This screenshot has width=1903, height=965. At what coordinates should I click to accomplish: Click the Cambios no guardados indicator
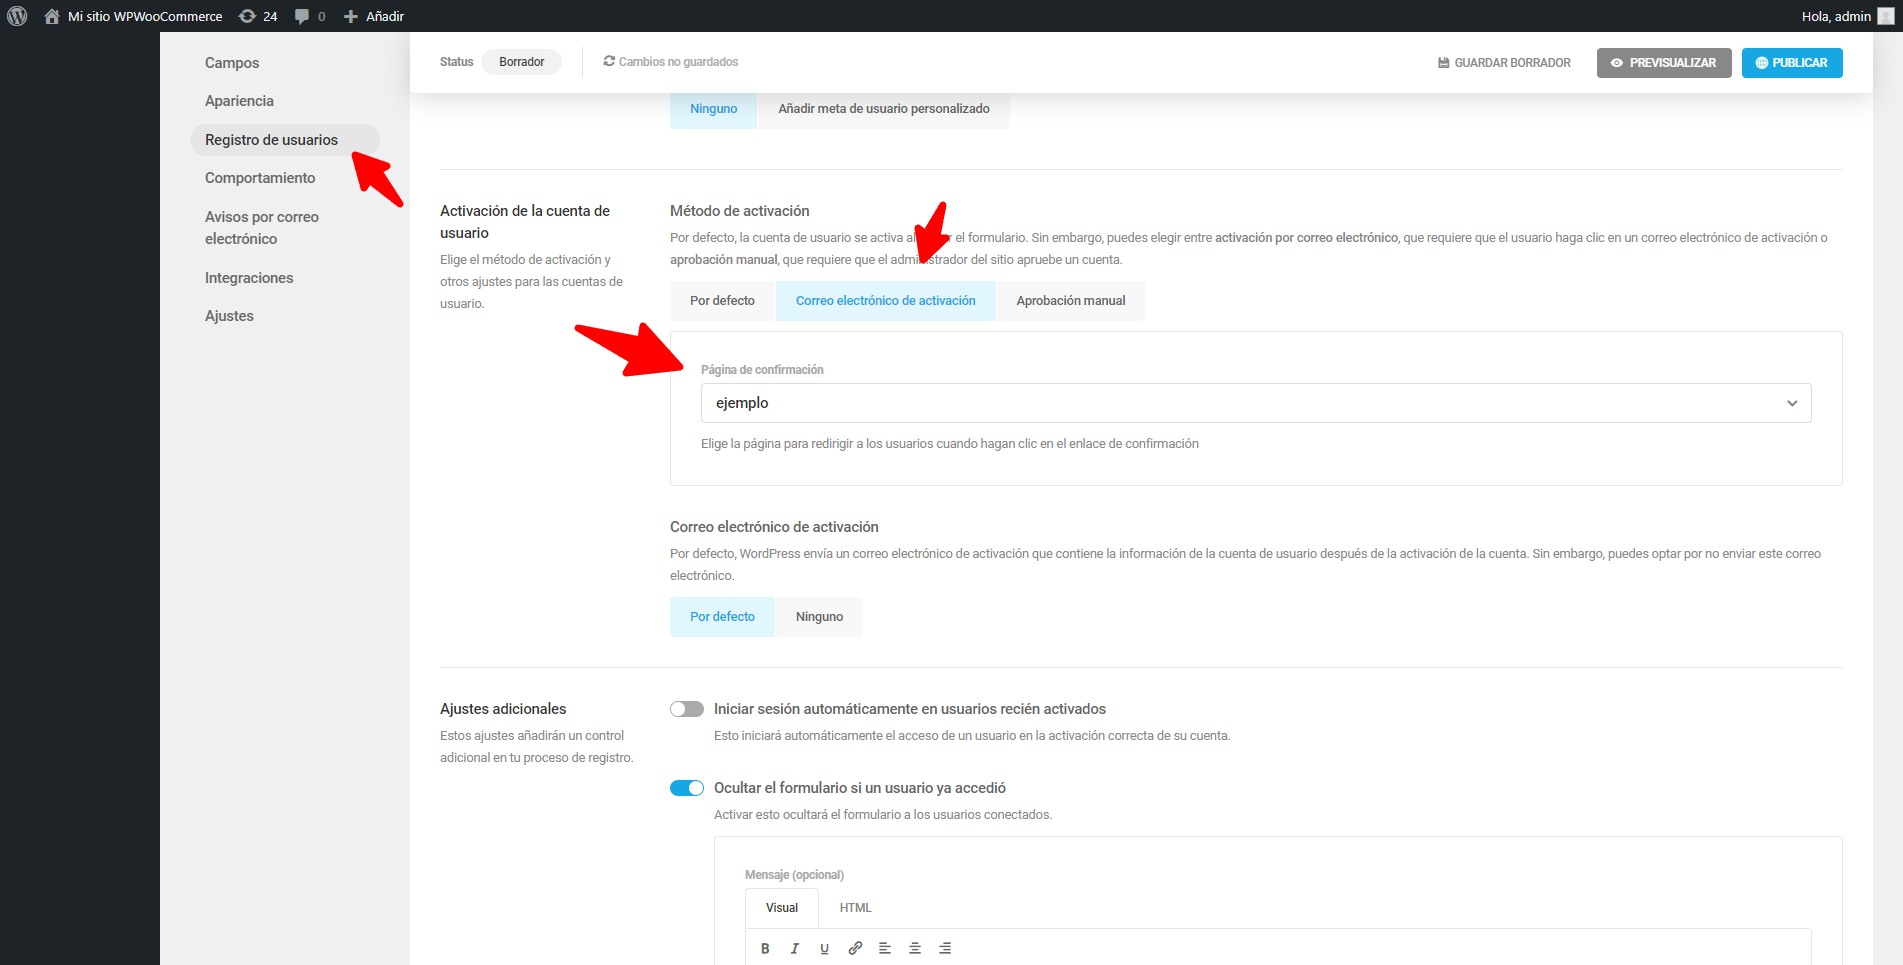671,62
